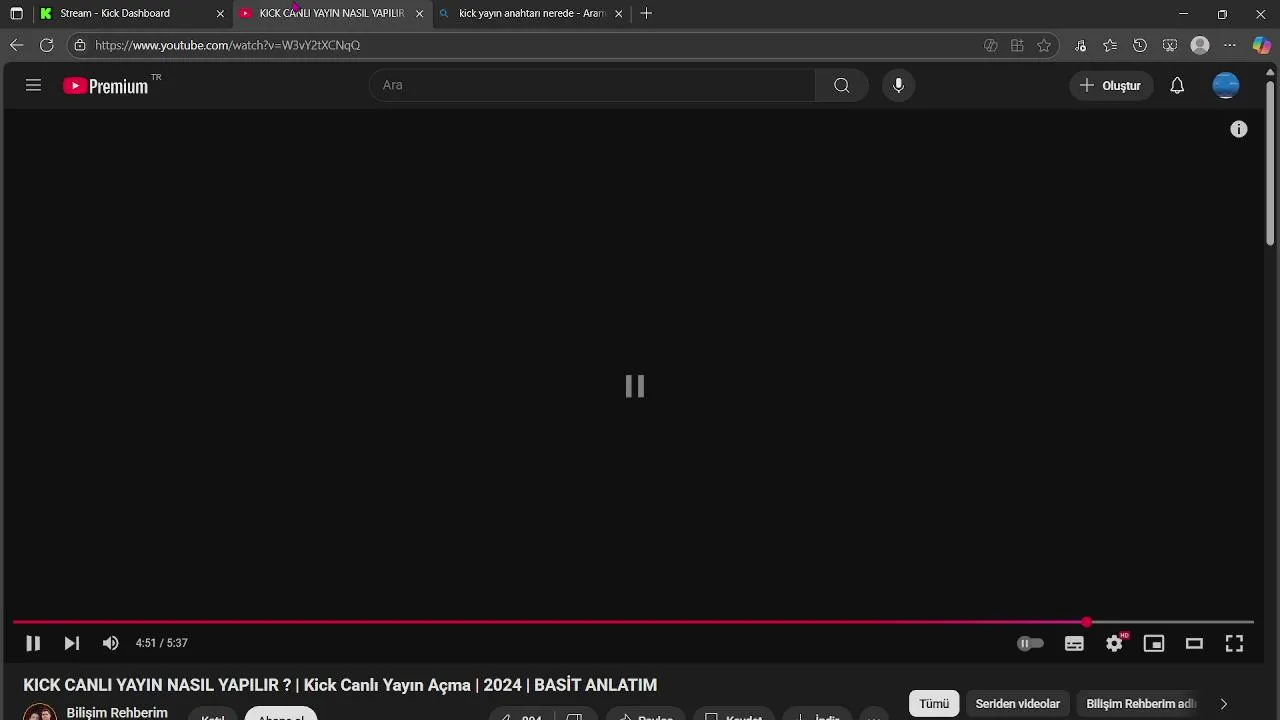
Task: Refresh the current page
Action: click(46, 45)
